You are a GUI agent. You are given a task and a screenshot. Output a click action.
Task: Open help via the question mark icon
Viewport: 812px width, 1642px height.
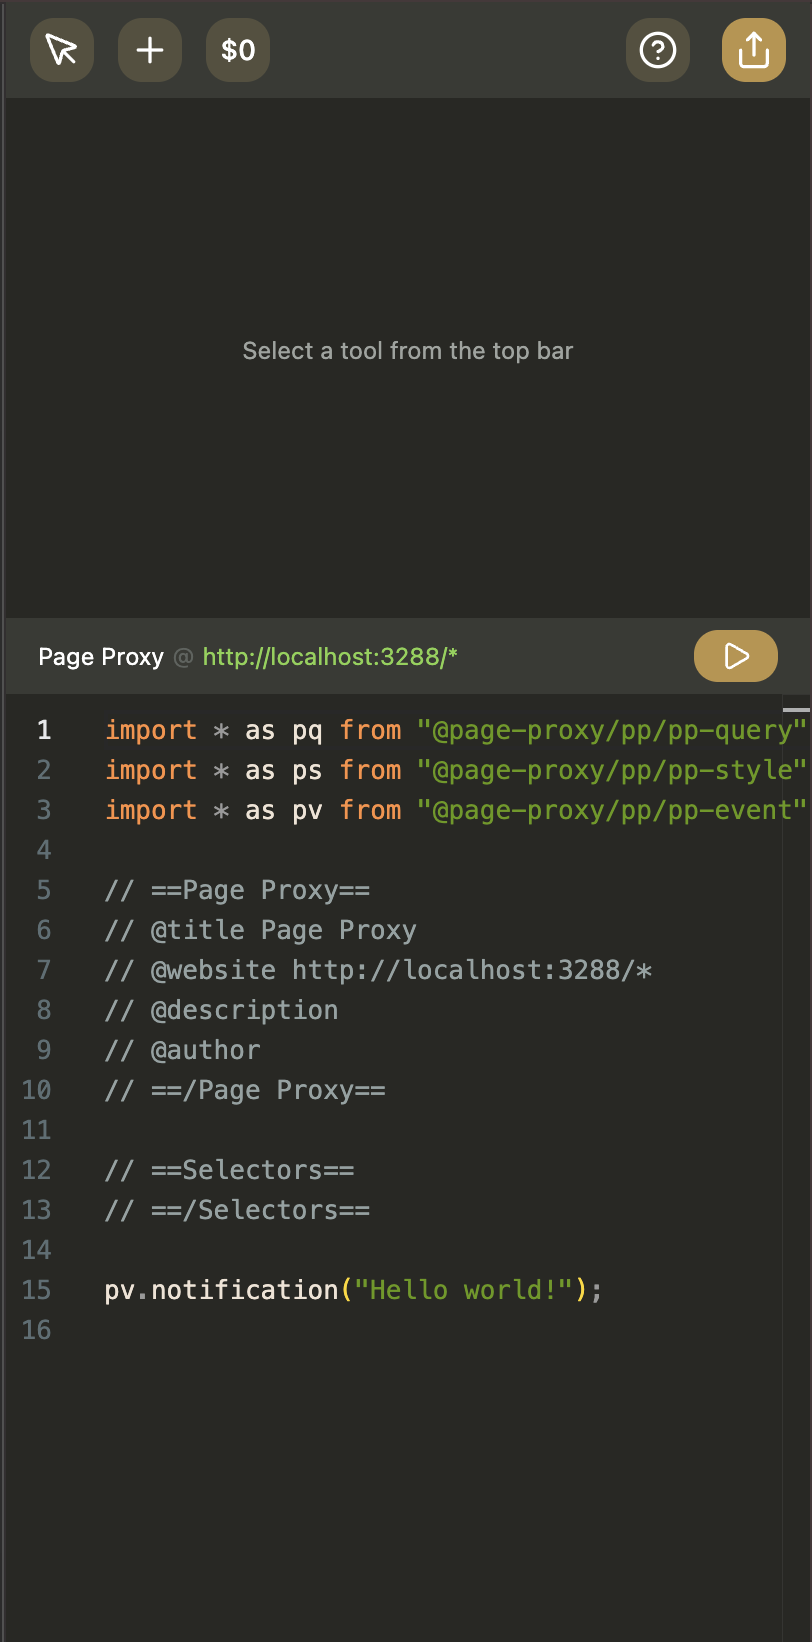point(658,50)
